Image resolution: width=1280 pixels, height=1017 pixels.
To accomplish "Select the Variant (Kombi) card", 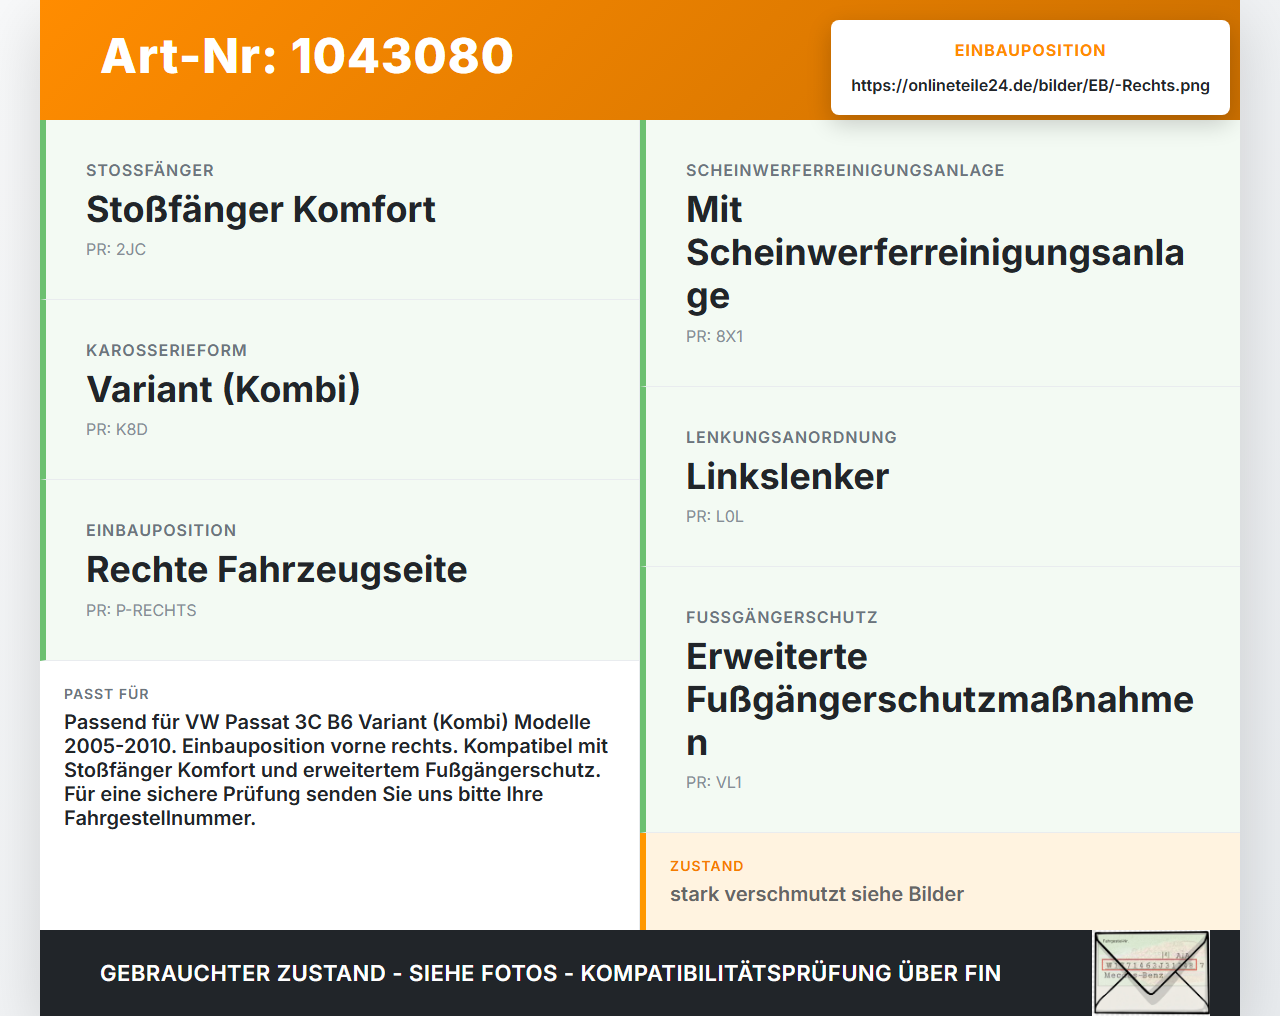I will [340, 390].
